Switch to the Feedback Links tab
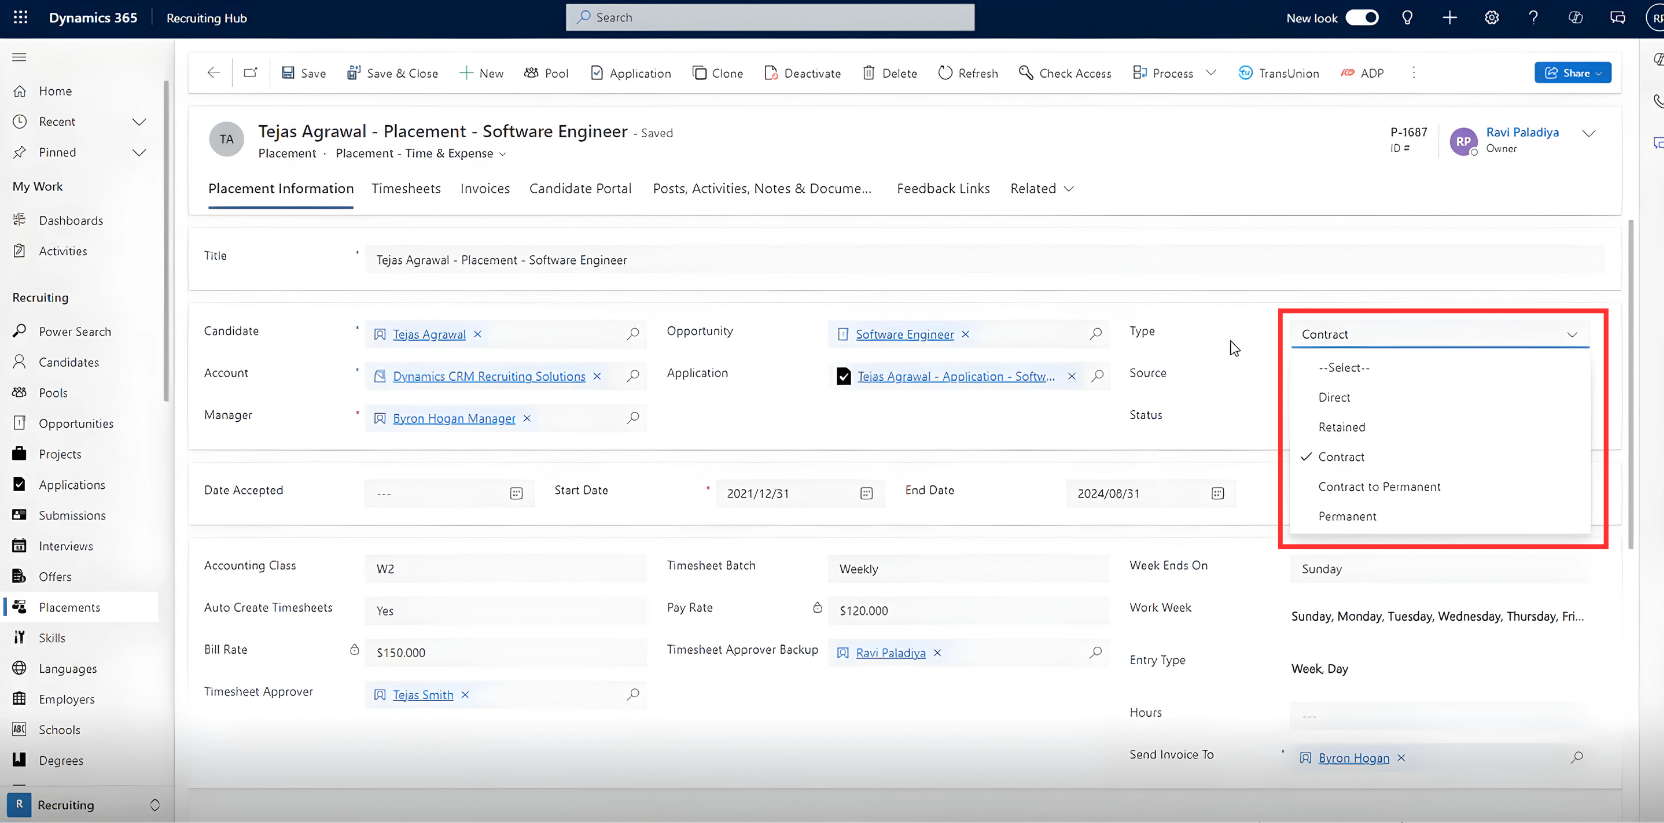The width and height of the screenshot is (1664, 823). 943,188
